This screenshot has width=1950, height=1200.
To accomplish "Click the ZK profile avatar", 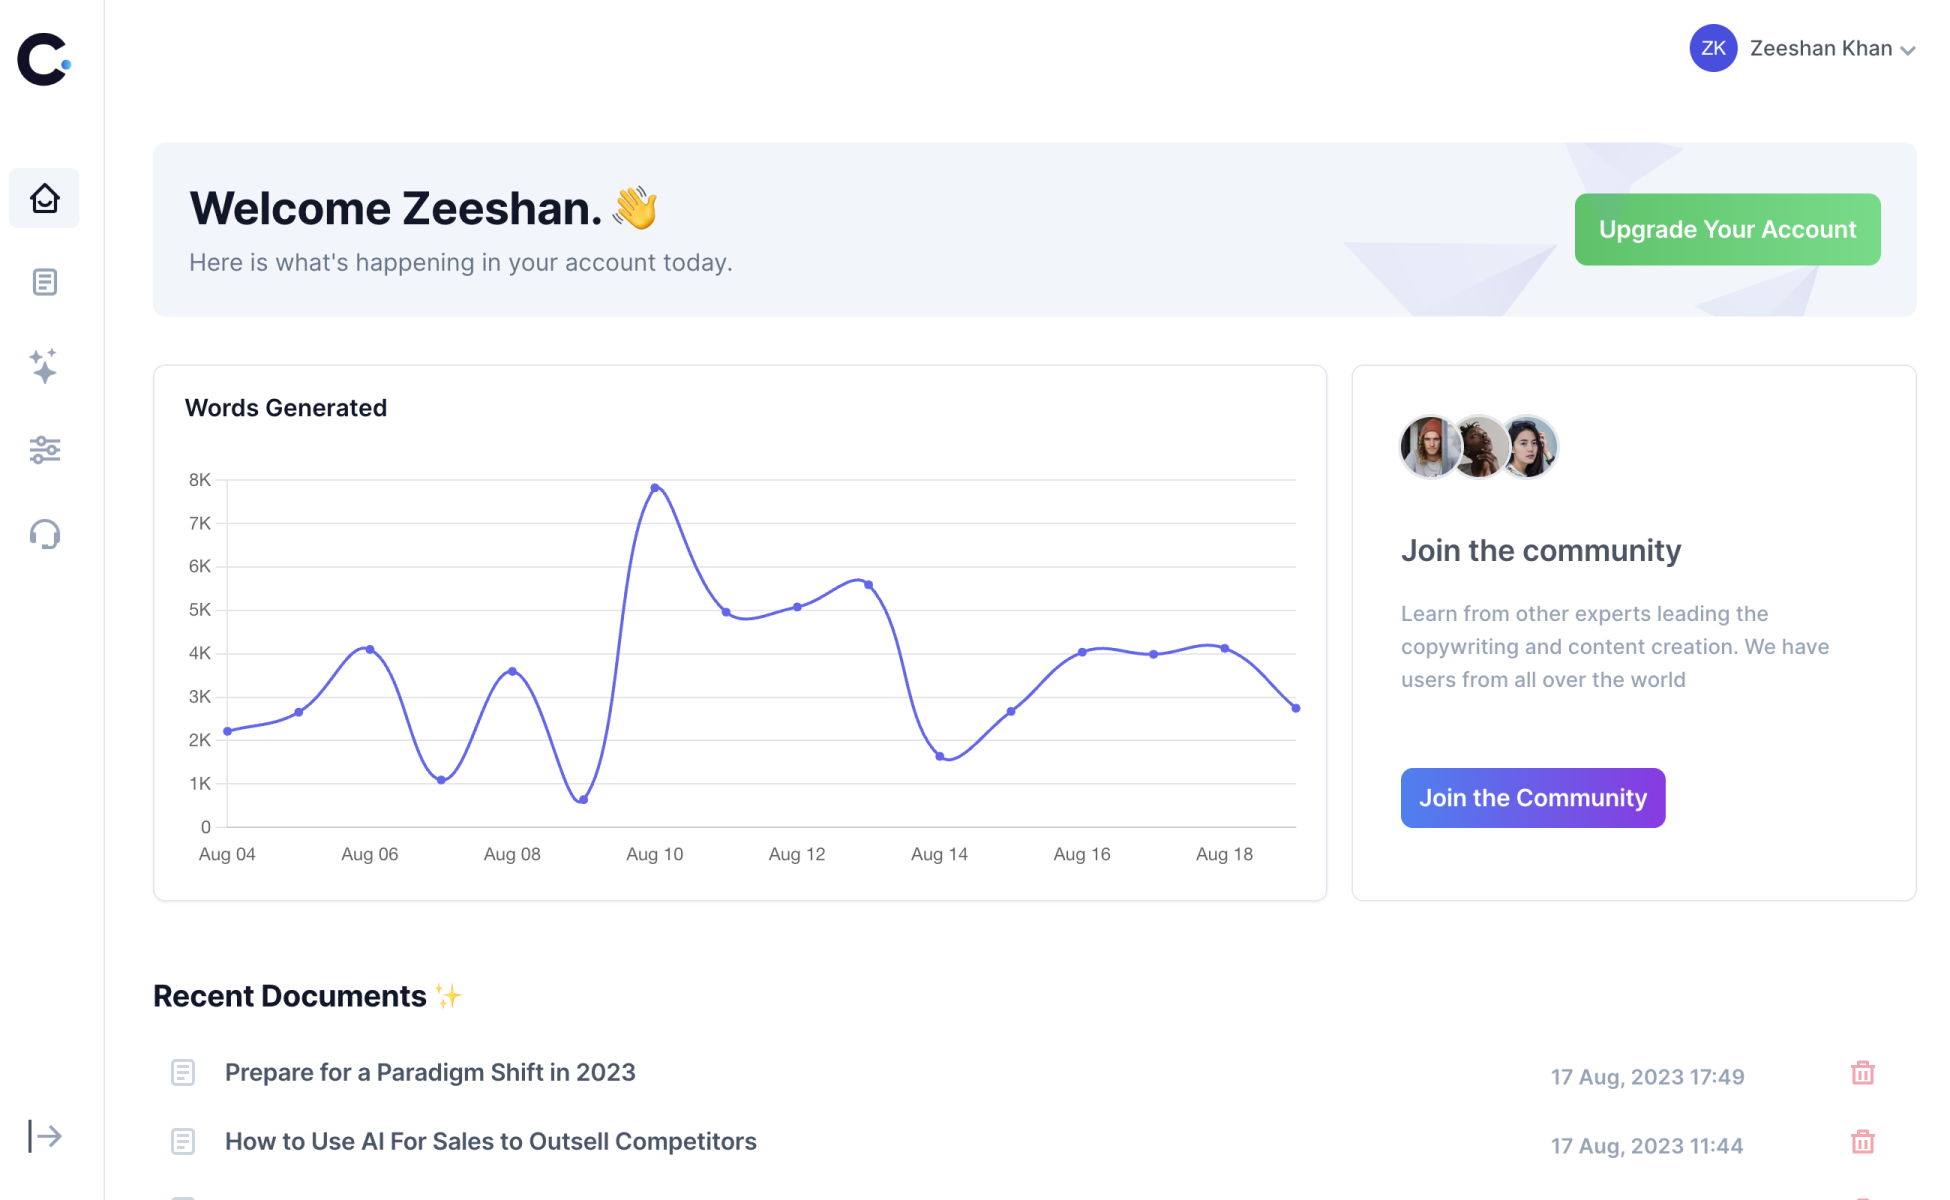I will [1713, 48].
